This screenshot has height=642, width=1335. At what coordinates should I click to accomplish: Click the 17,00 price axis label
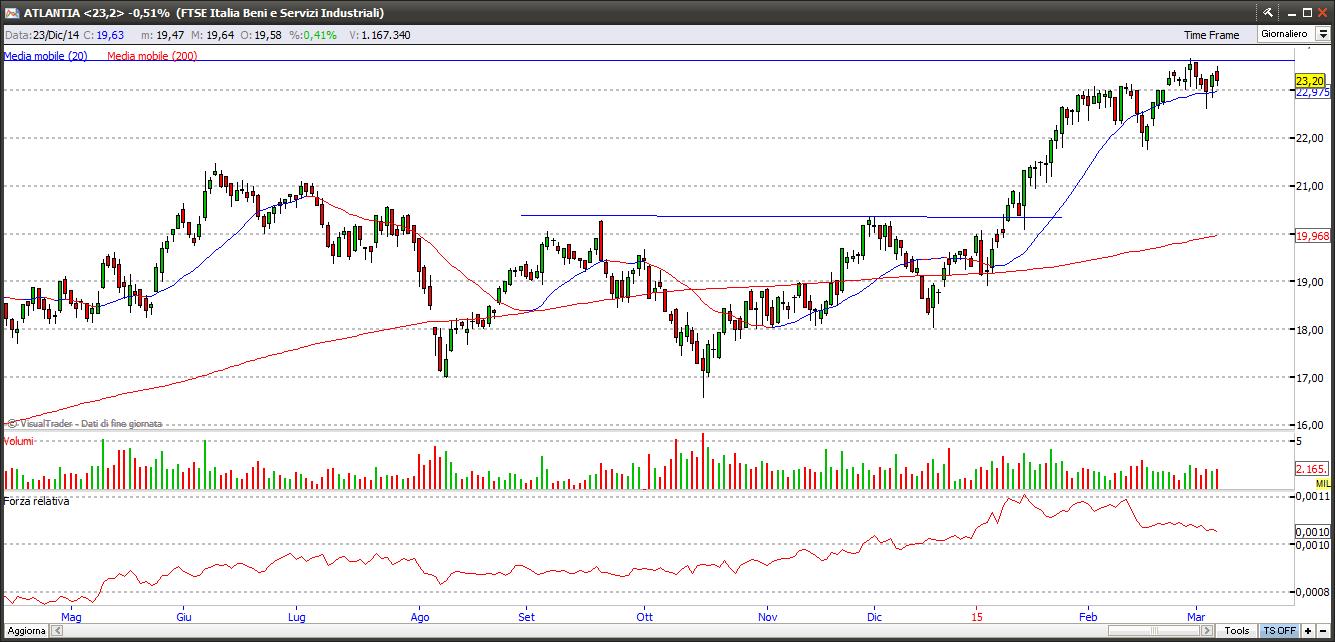click(1310, 378)
